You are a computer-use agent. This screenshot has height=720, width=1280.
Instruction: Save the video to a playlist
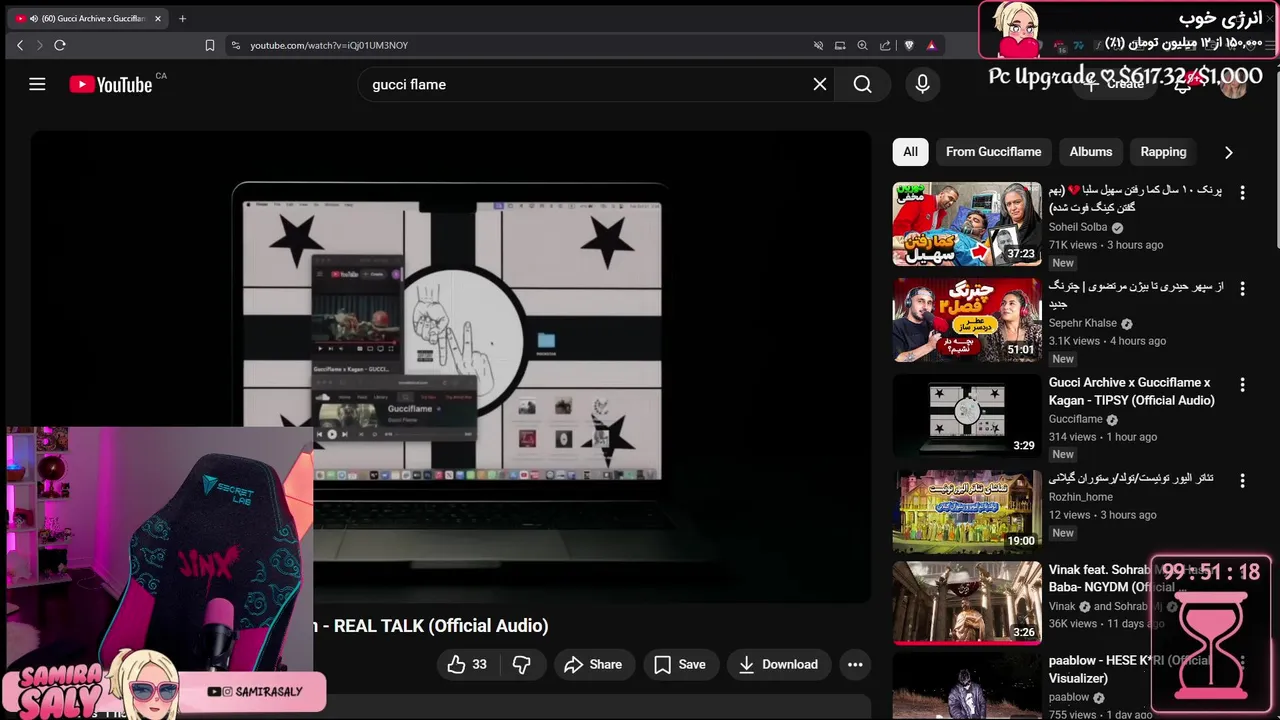(x=680, y=664)
